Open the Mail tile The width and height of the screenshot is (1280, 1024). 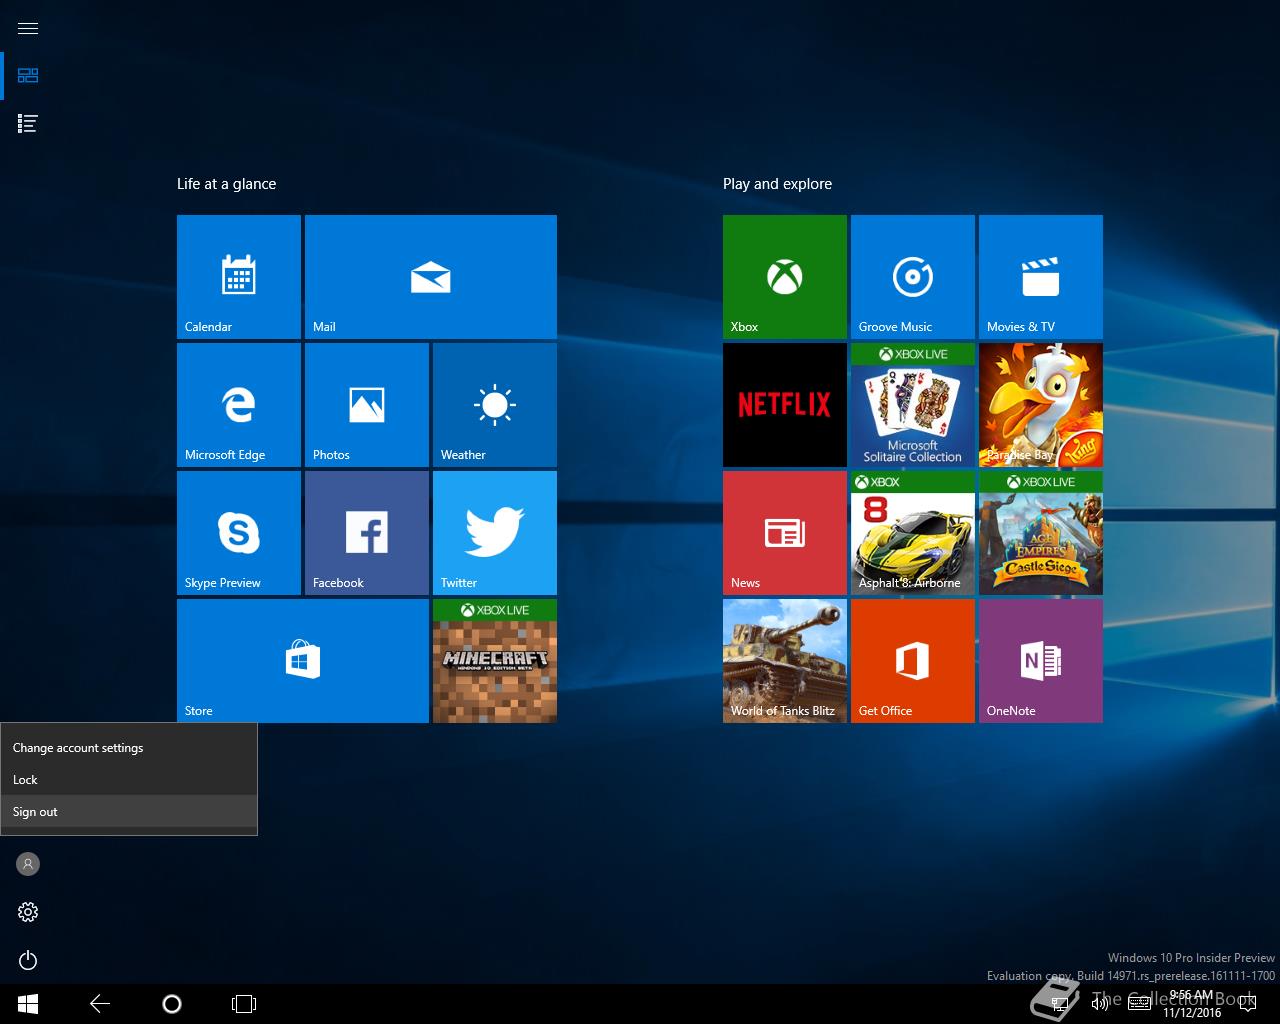(431, 277)
